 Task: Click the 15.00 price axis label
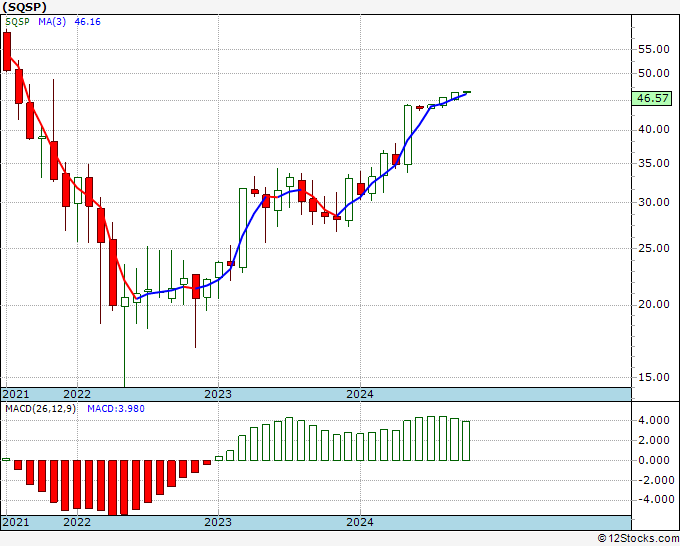pyautogui.click(x=654, y=377)
